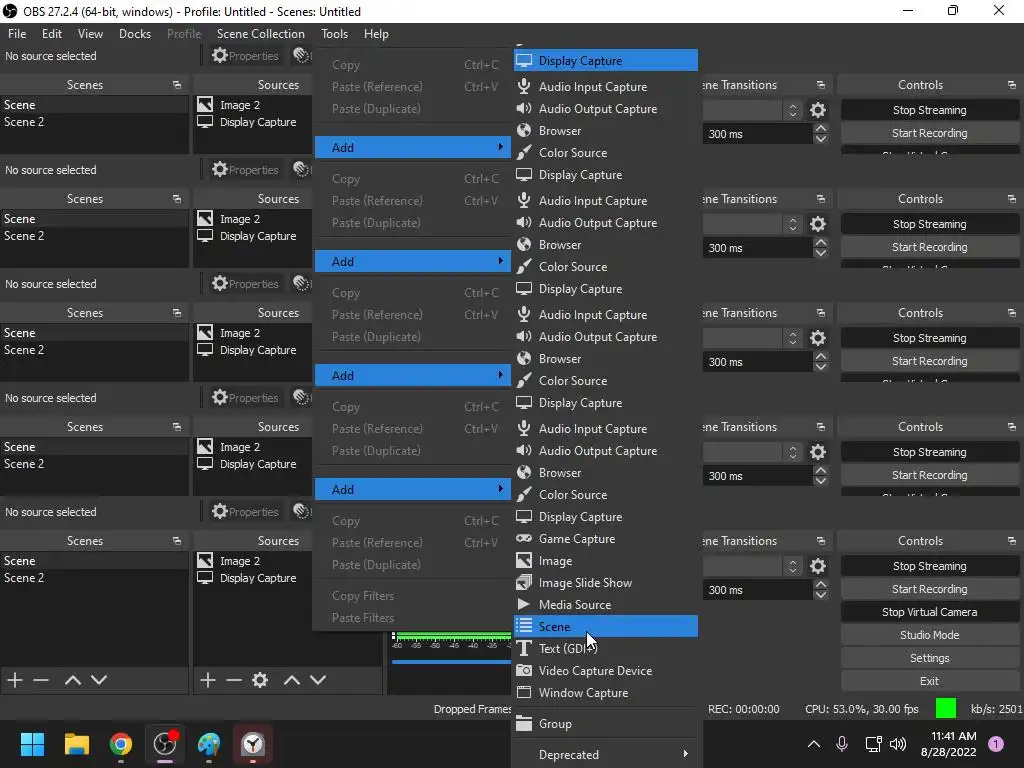Click the CPU: 53.0%, 30.00 fps readout
Screen dimensions: 1024x768
(861, 709)
